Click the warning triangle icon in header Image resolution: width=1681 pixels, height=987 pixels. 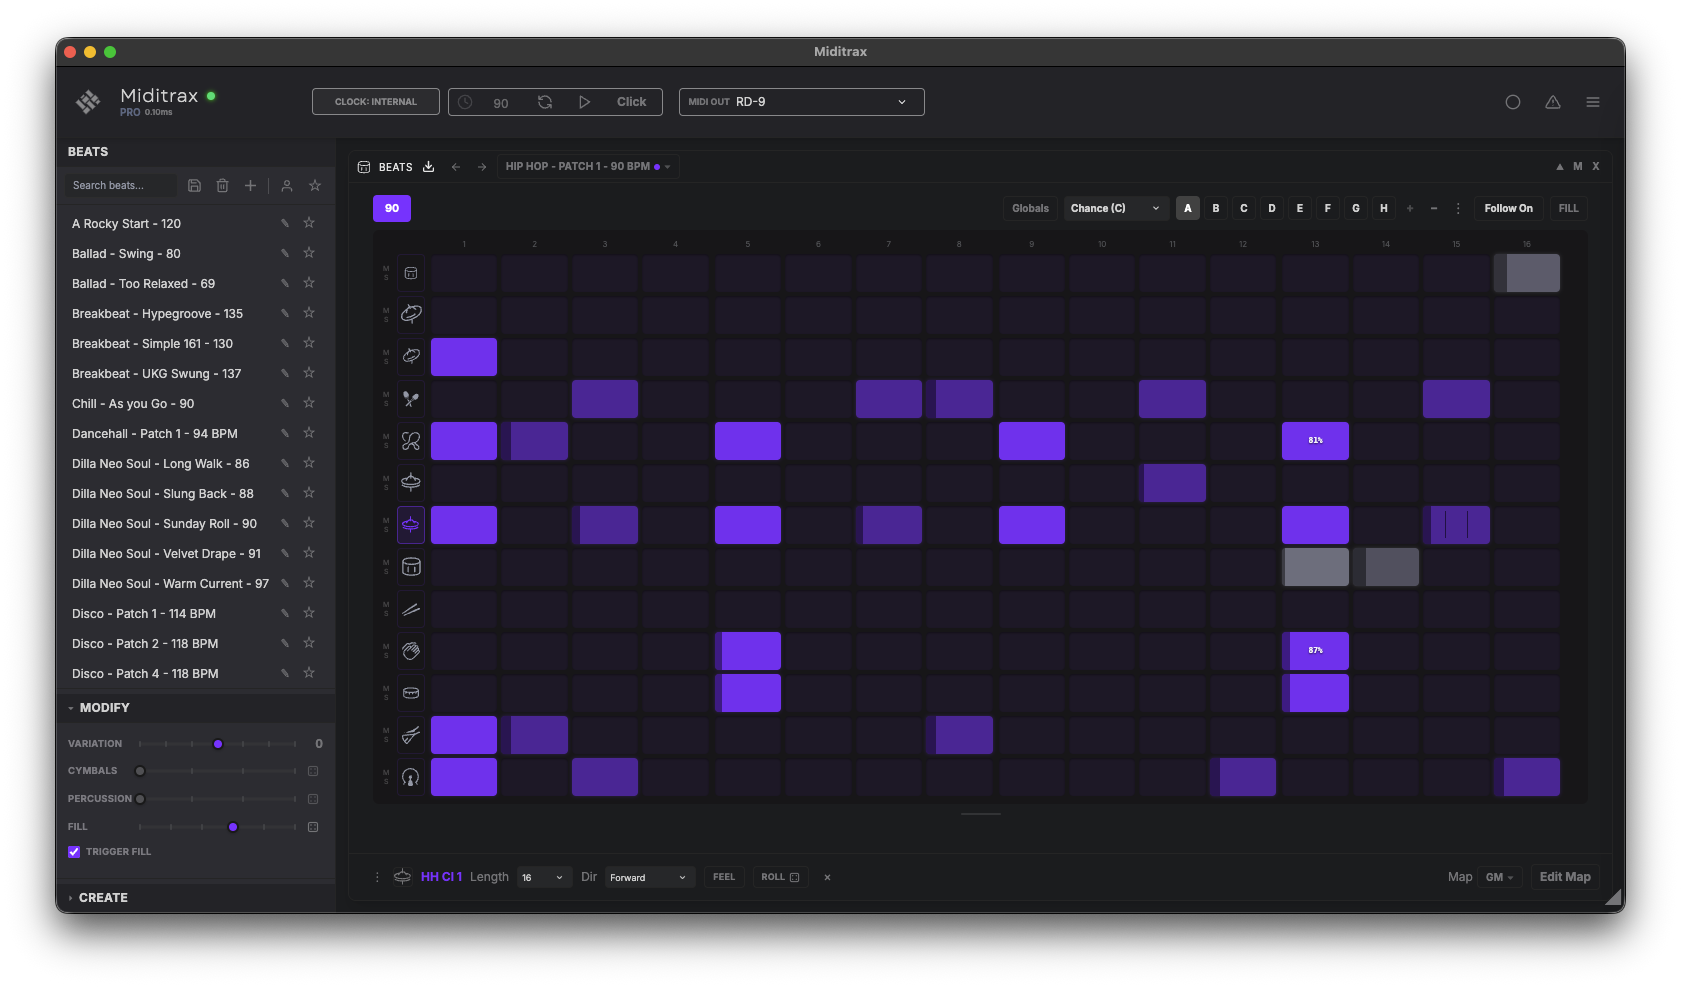point(1553,102)
